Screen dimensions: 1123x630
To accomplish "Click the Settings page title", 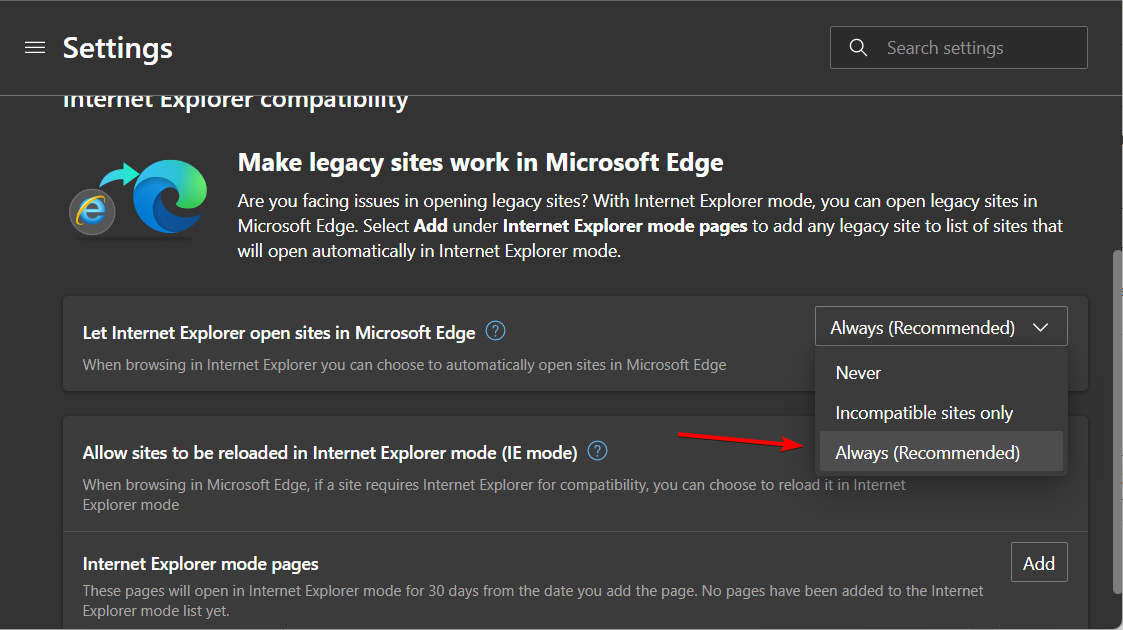I will coord(117,48).
